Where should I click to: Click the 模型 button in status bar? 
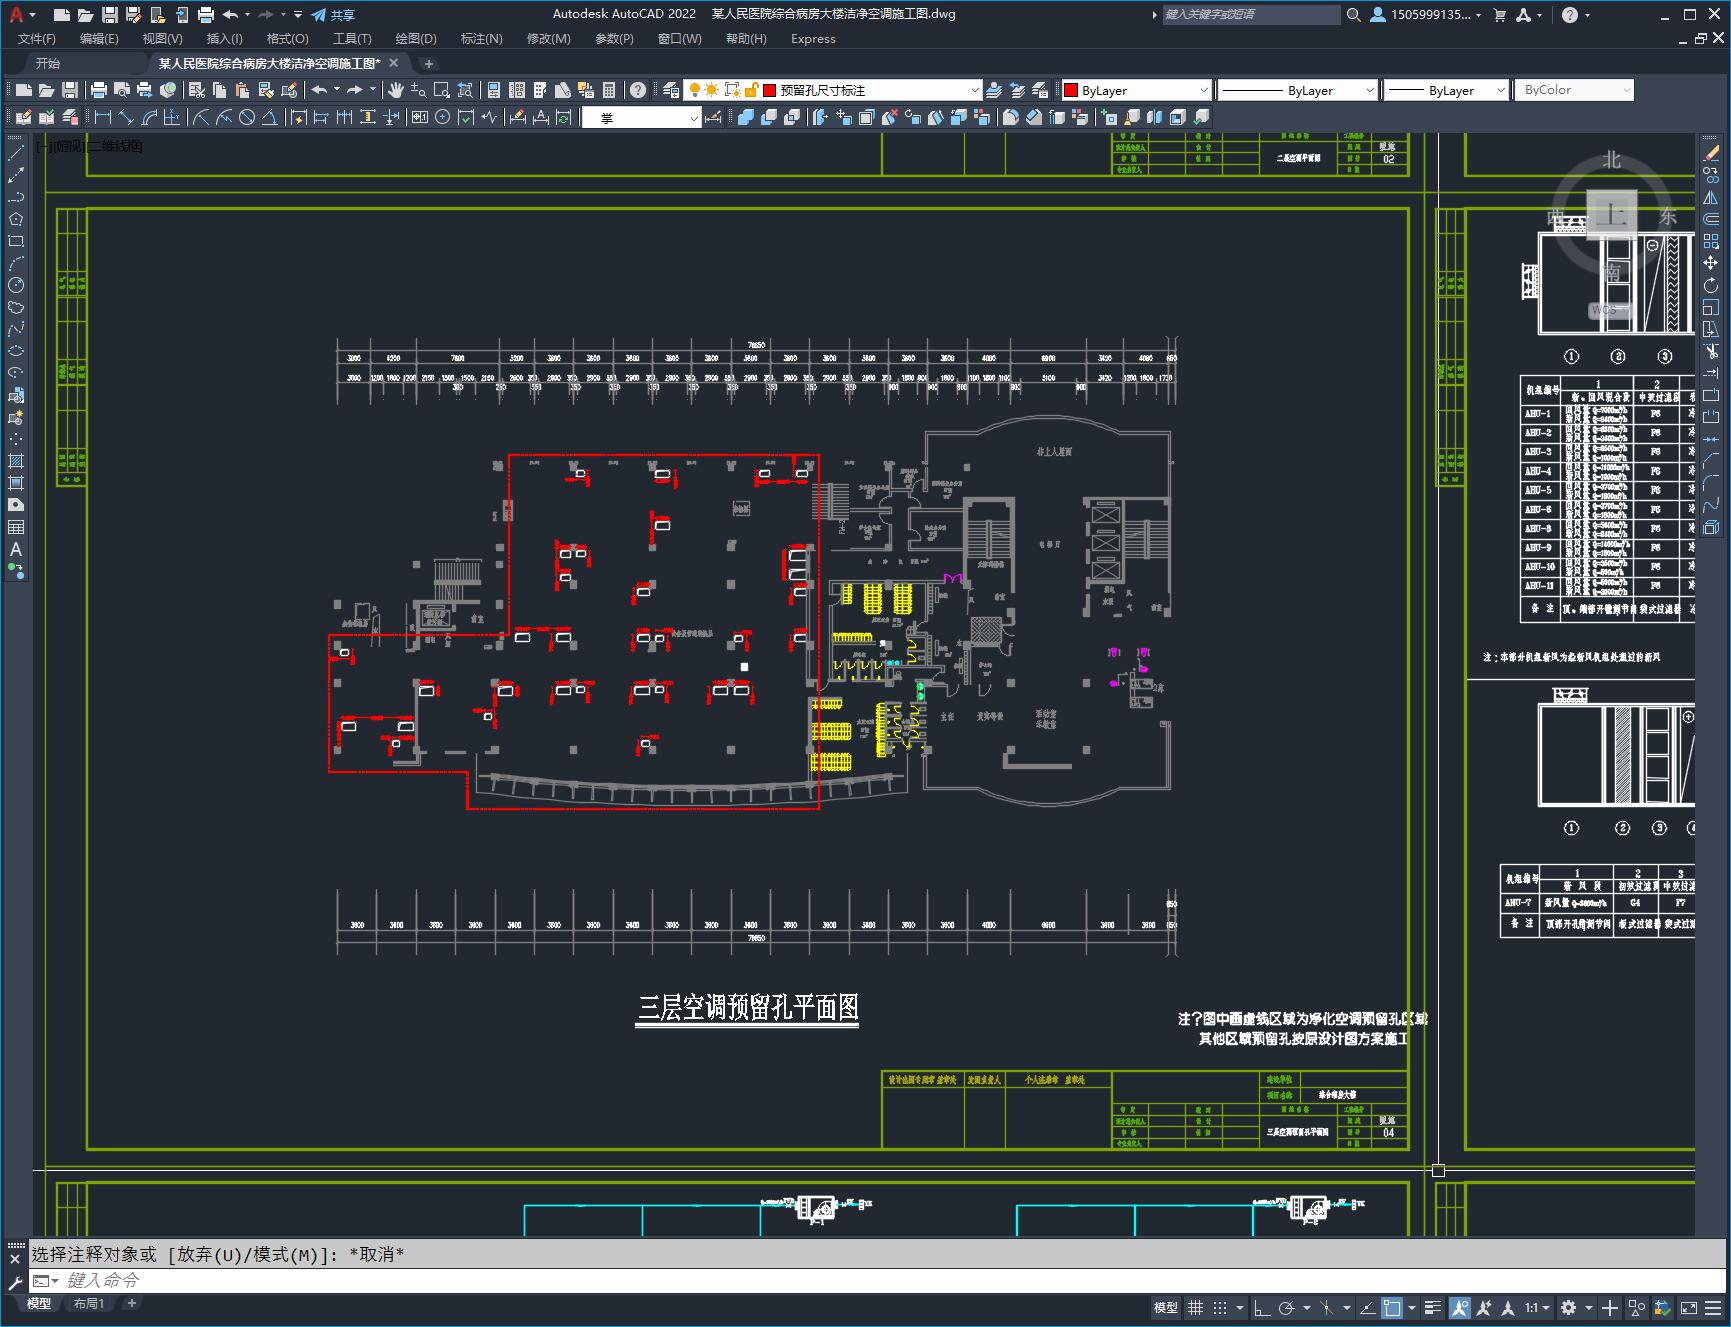click(1166, 1307)
